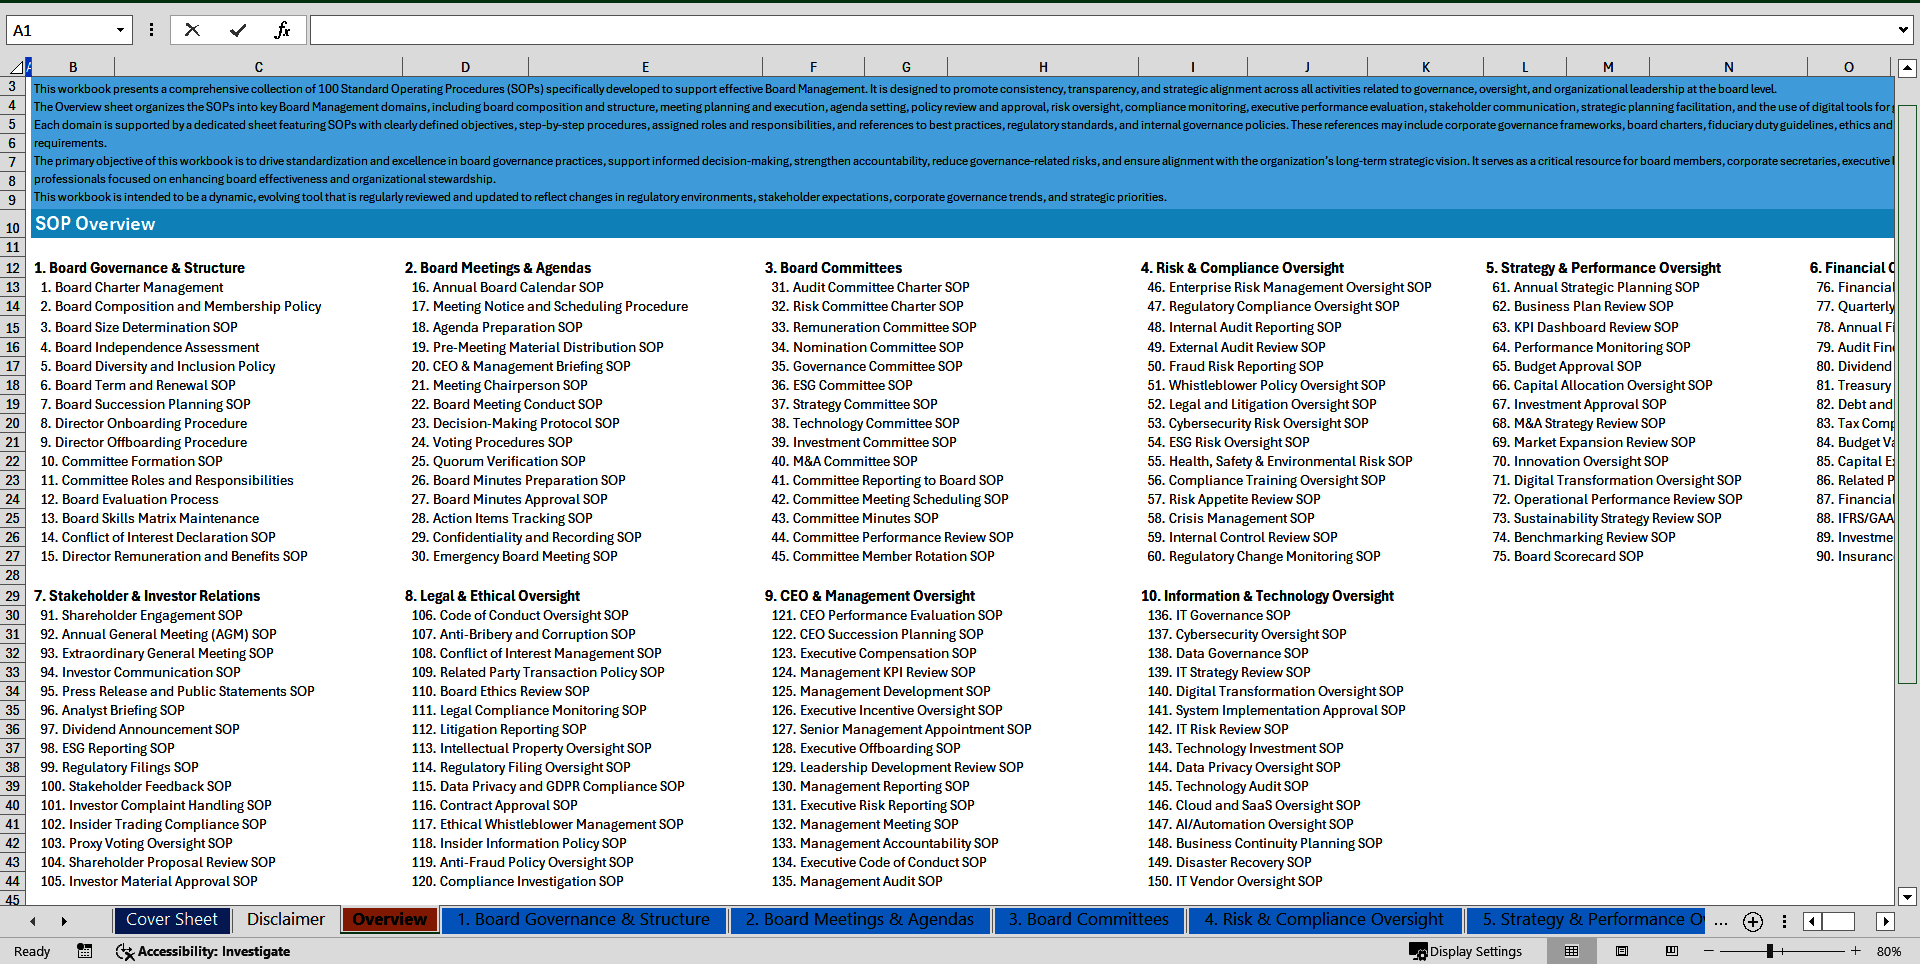Switch to the 3. Board Committees tab
1920x965 pixels.
pos(1088,920)
